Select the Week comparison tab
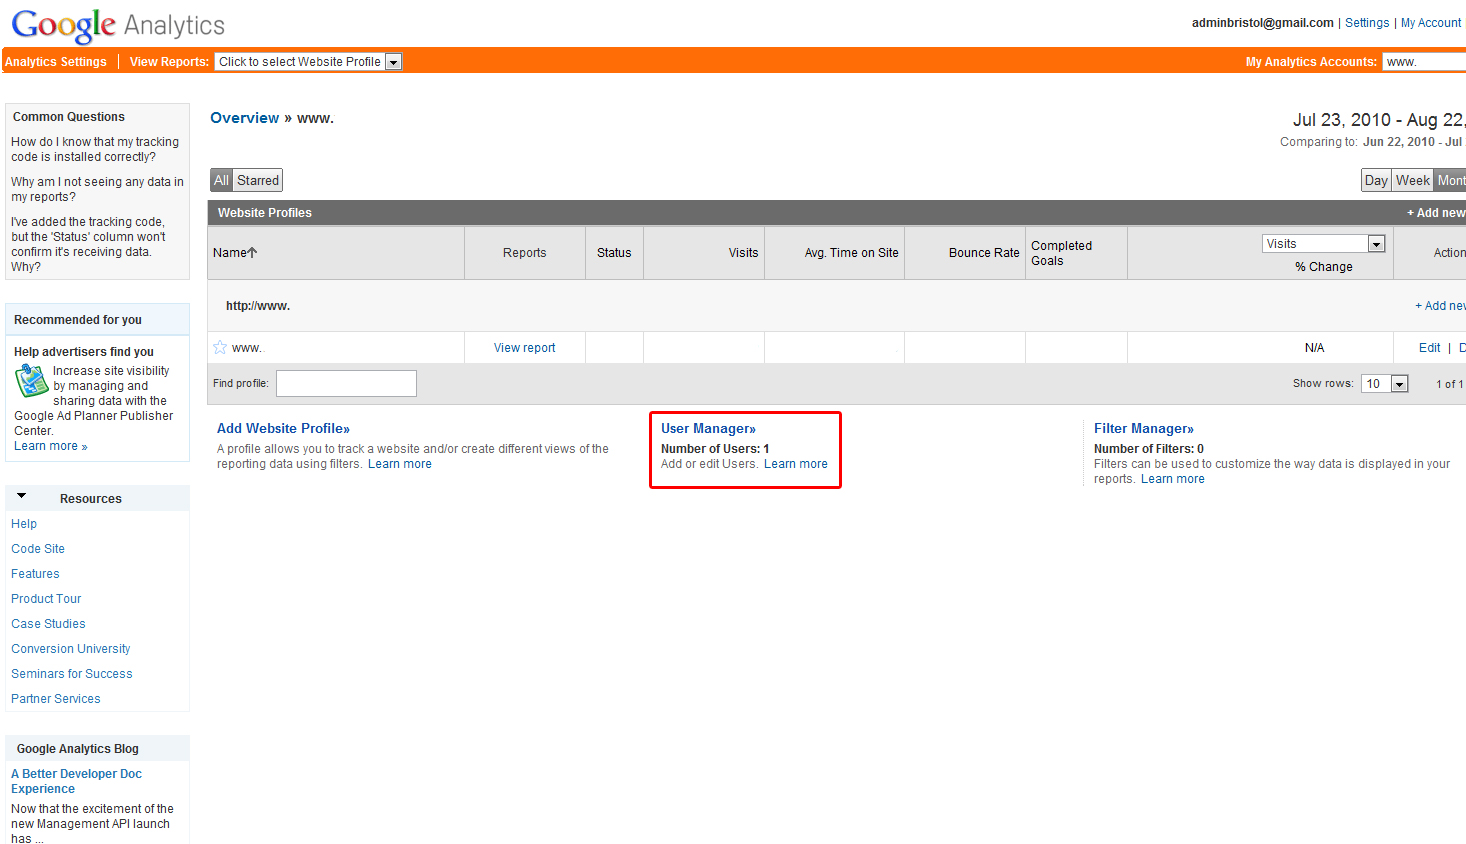Screen dimensions: 1466x844 pyautogui.click(x=1412, y=180)
